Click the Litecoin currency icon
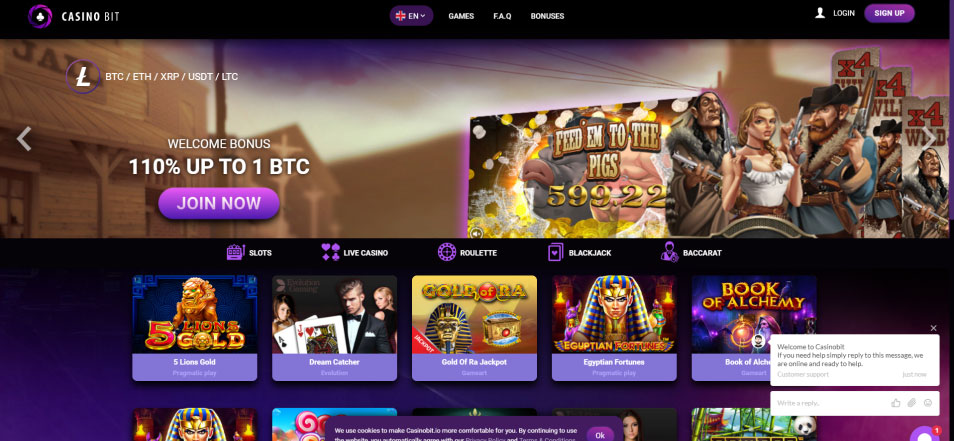 tap(83, 77)
